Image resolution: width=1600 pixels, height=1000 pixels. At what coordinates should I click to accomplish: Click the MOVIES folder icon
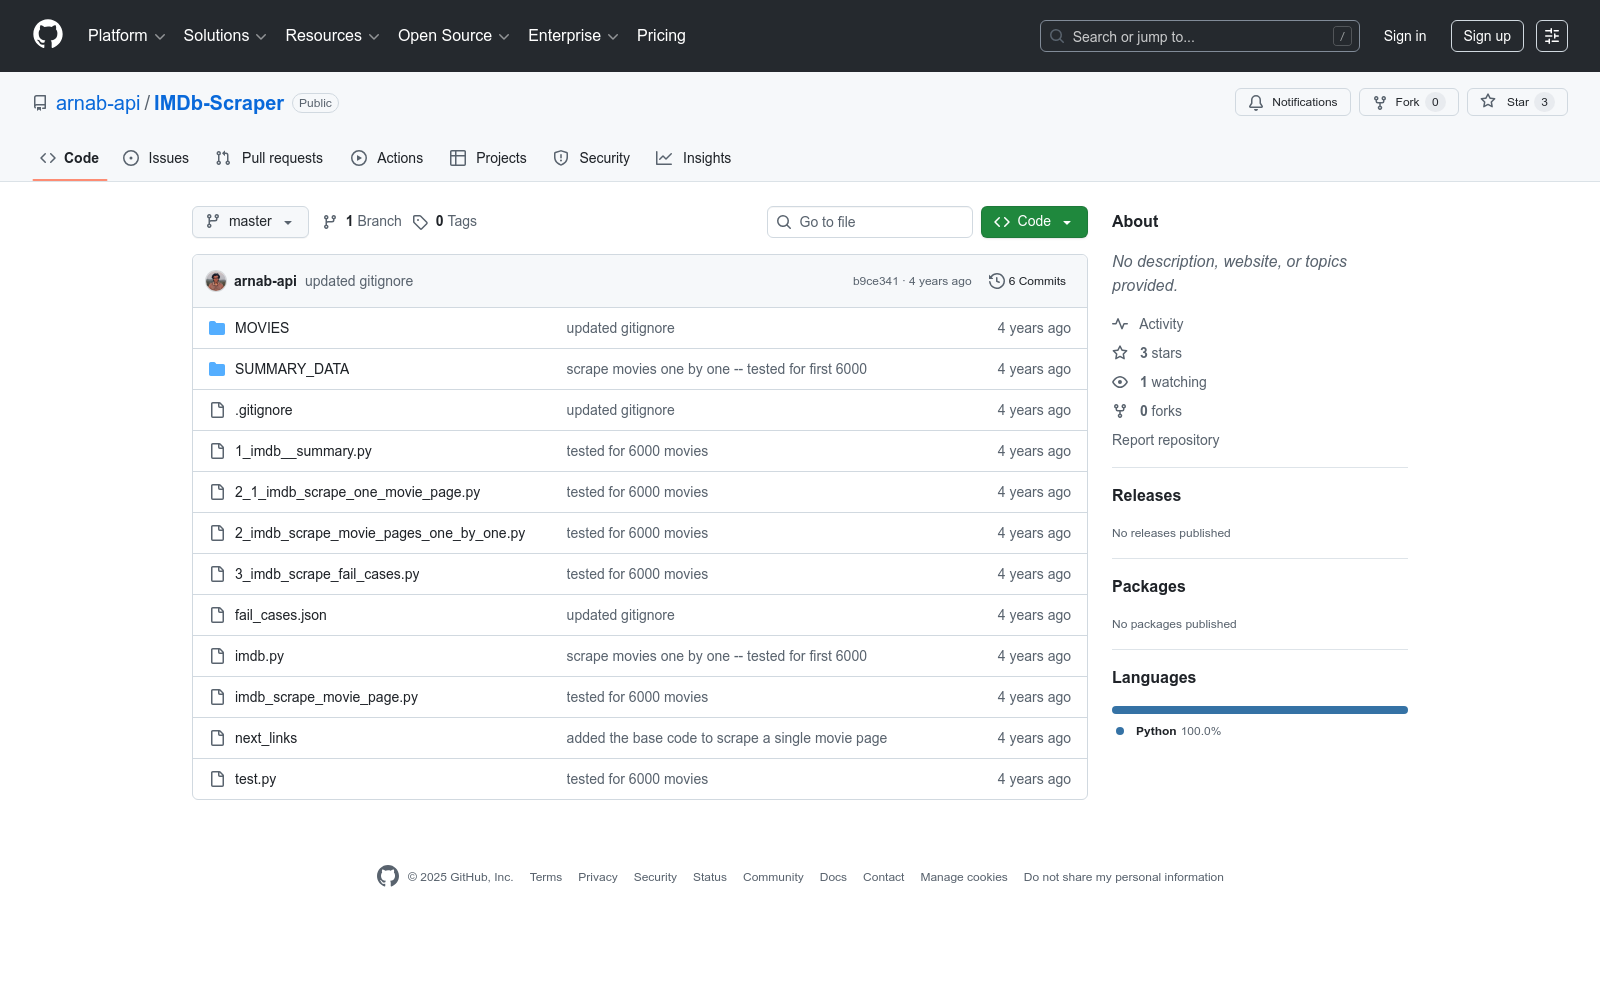pos(217,328)
